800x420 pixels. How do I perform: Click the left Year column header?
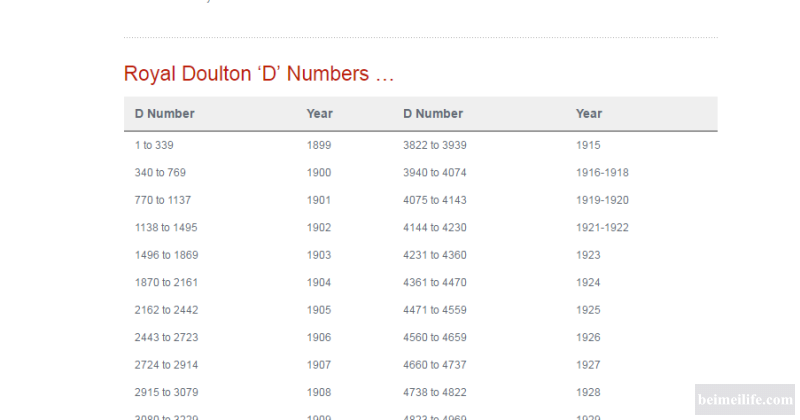(x=320, y=114)
